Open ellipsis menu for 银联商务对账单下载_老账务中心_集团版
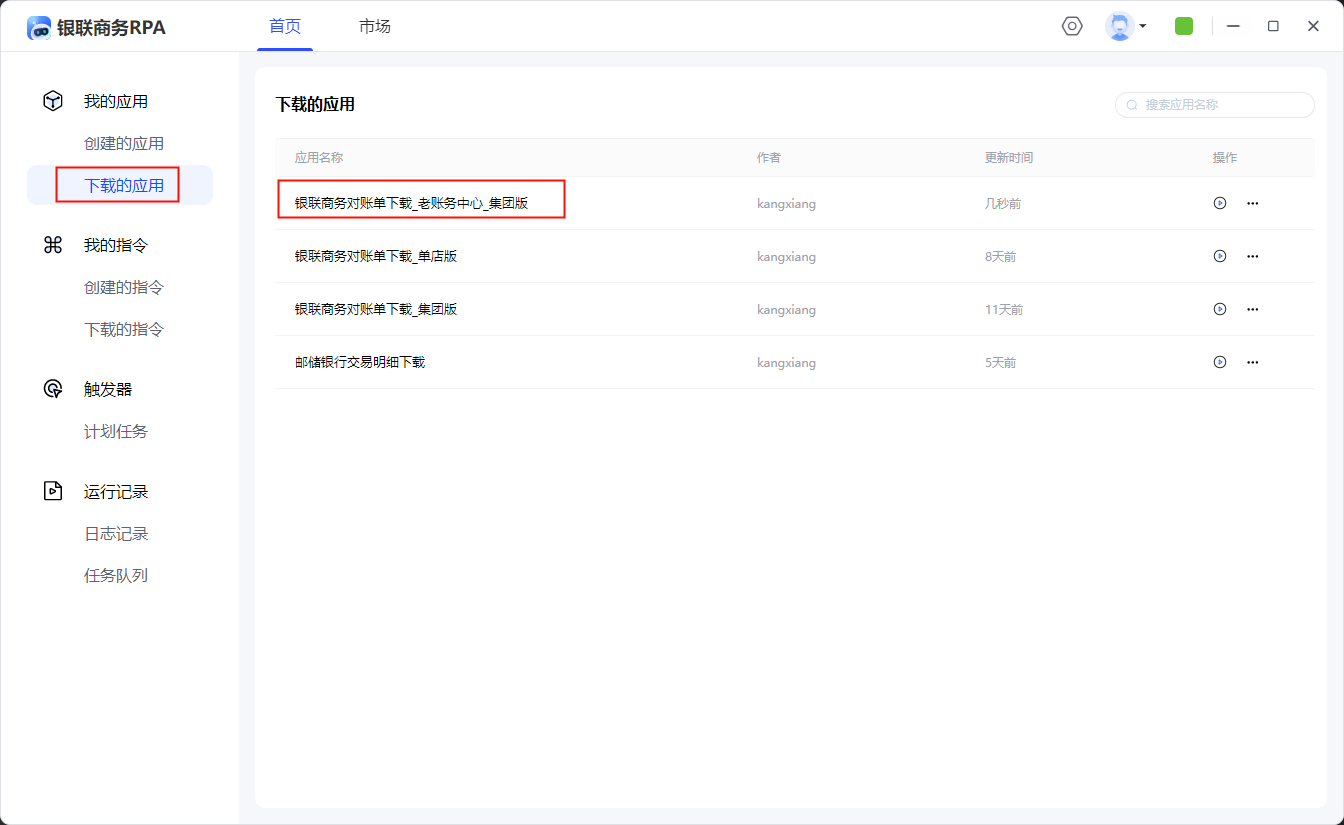1344x825 pixels. tap(1252, 203)
